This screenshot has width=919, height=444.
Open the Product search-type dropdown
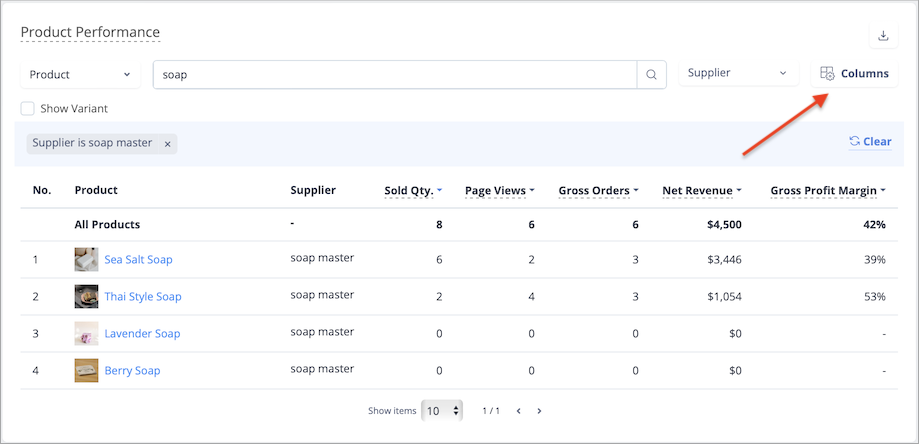[80, 74]
